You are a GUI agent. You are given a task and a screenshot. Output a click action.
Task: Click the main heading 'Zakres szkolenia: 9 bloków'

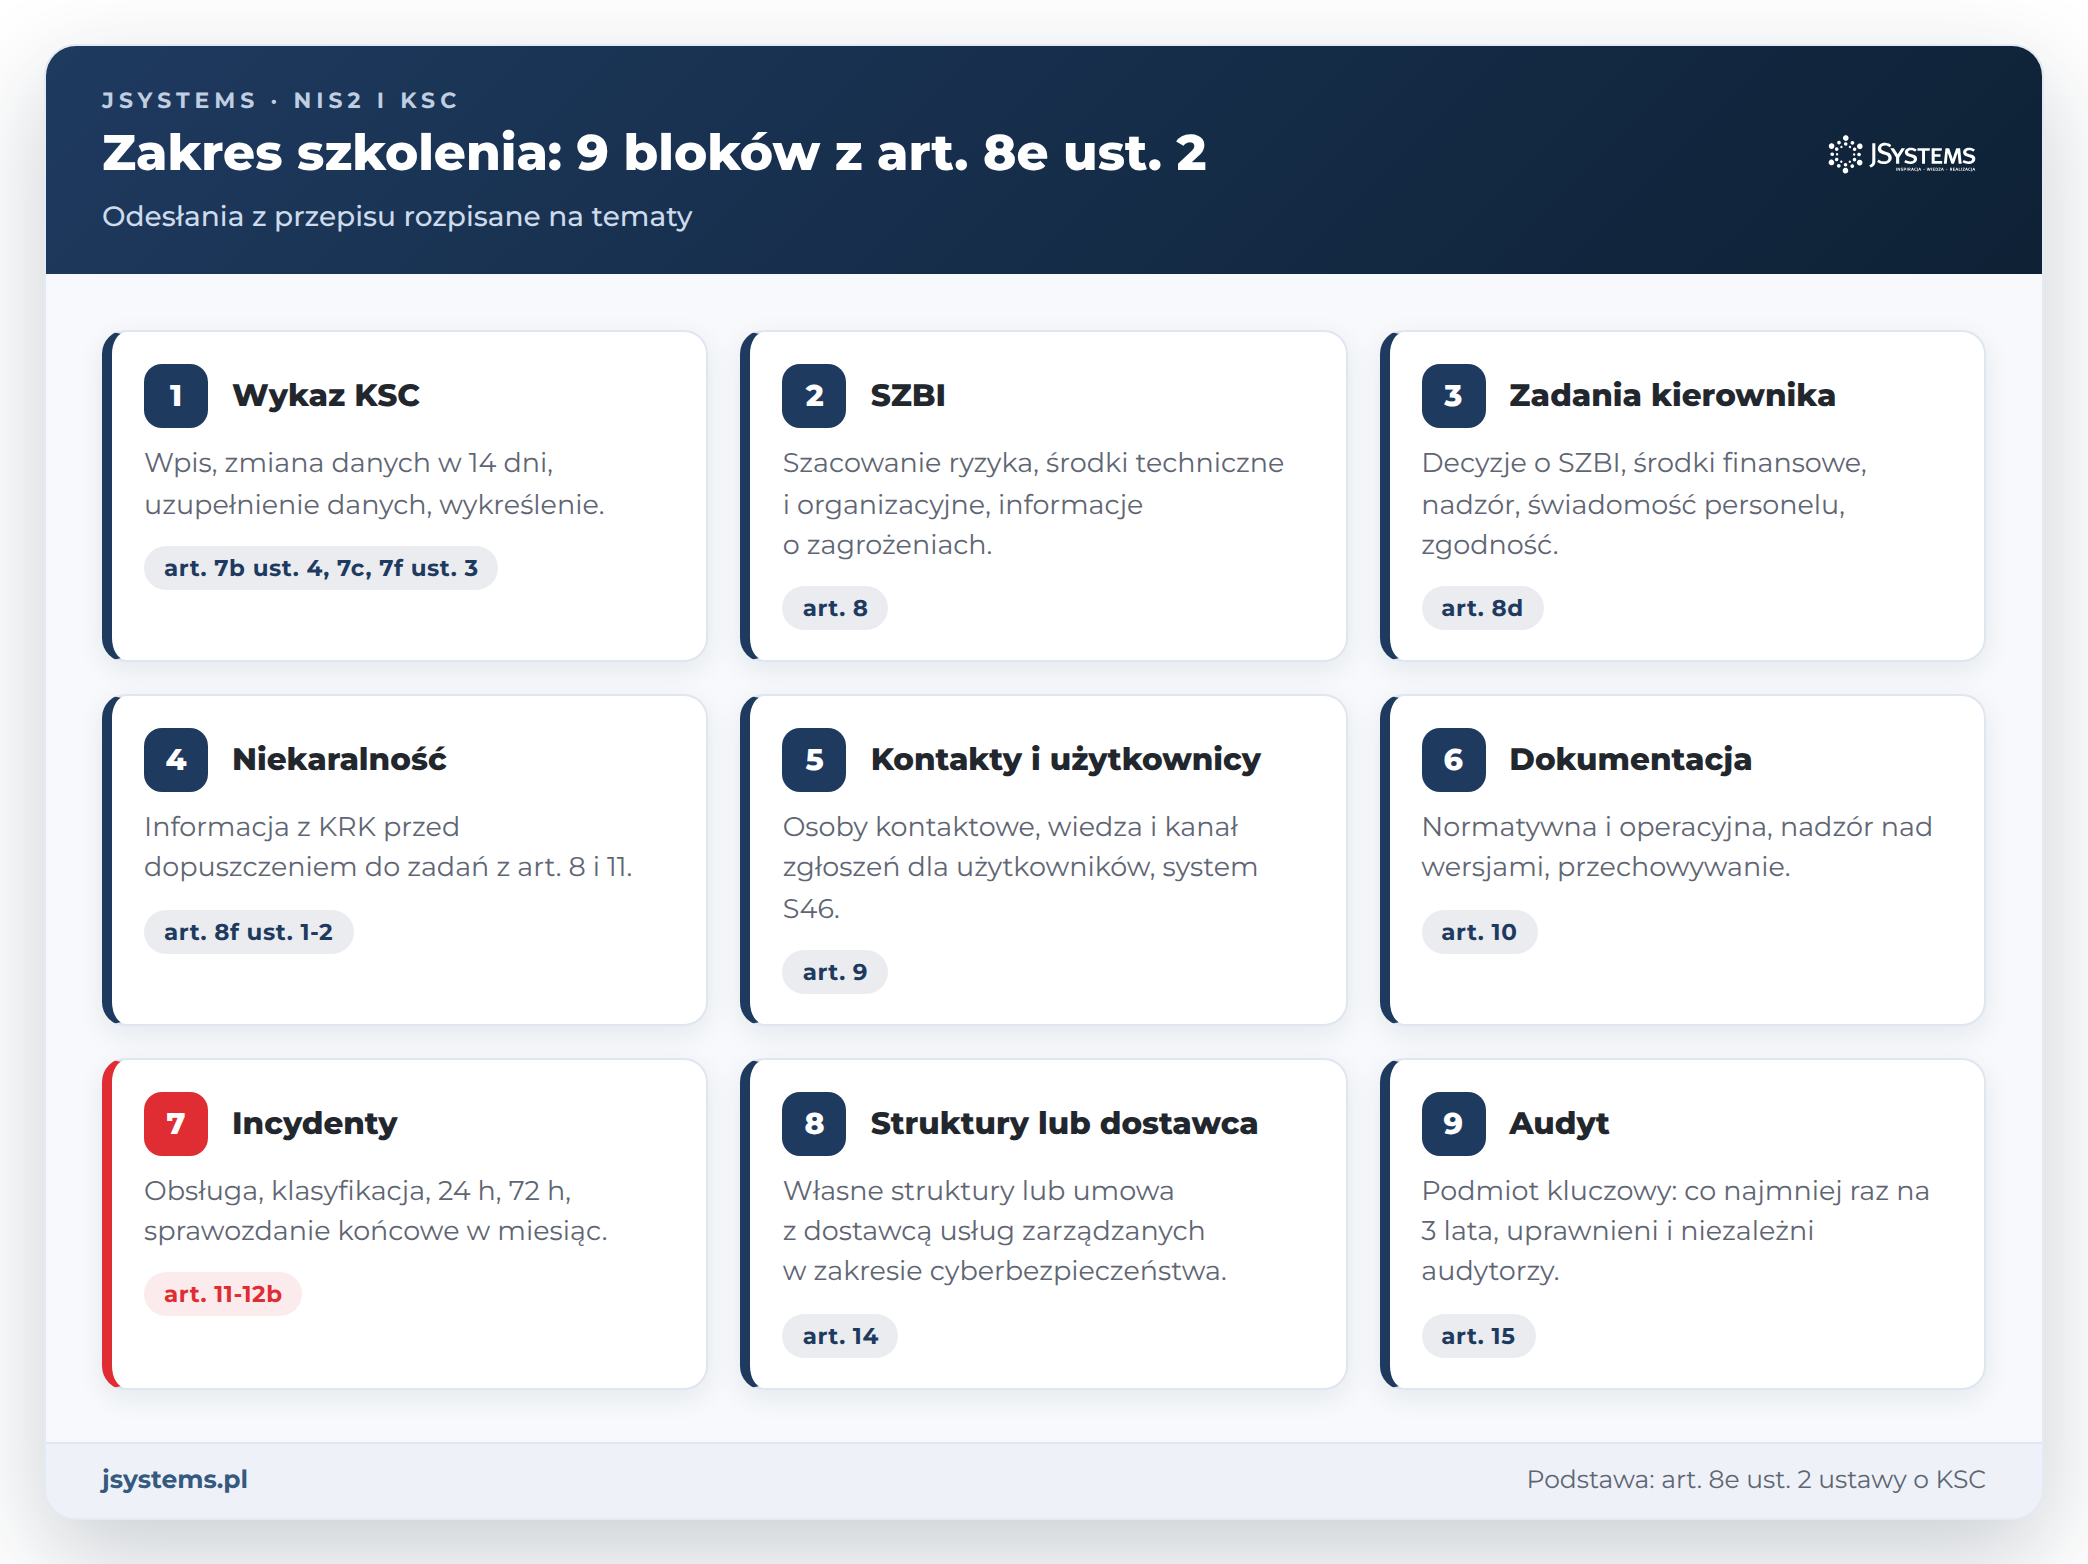click(654, 153)
